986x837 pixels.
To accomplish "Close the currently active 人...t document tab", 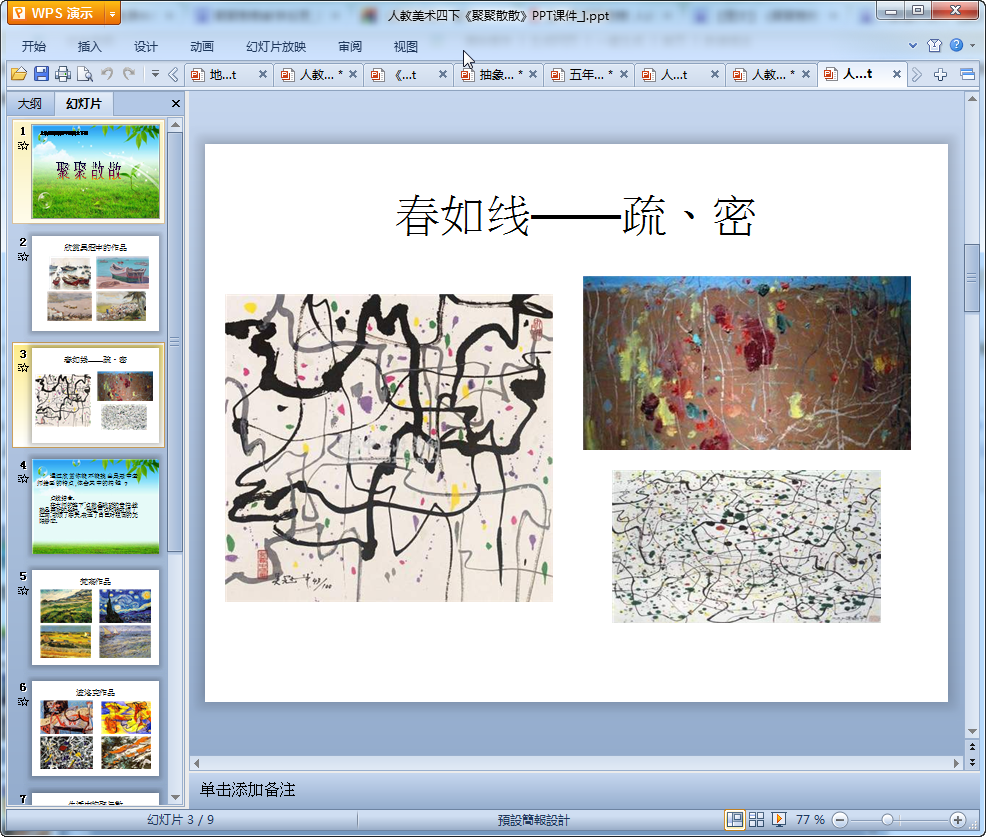I will click(x=897, y=74).
